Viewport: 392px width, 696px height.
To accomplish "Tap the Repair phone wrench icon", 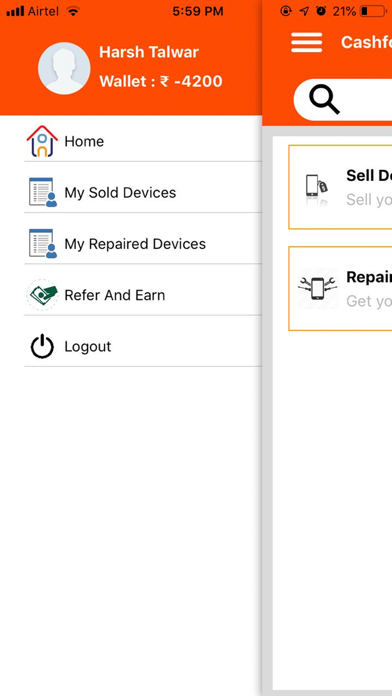I will [317, 289].
